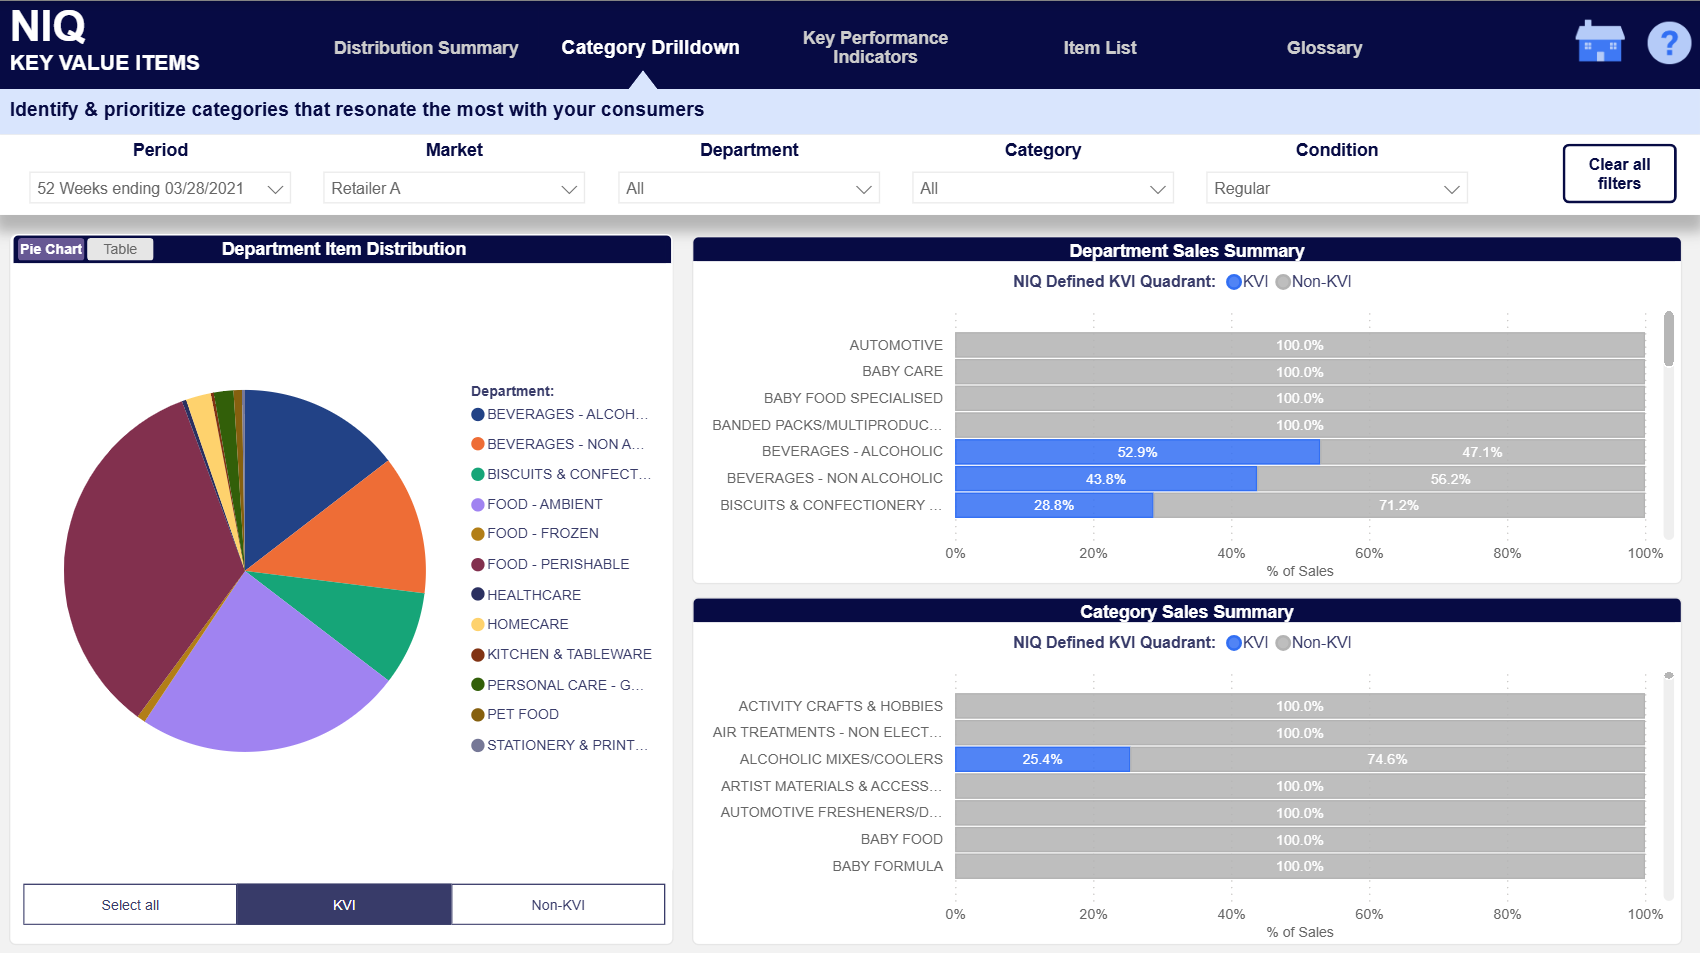Click the 43.8% Beverages Non Alcoholic KVI bar

pyautogui.click(x=1106, y=479)
